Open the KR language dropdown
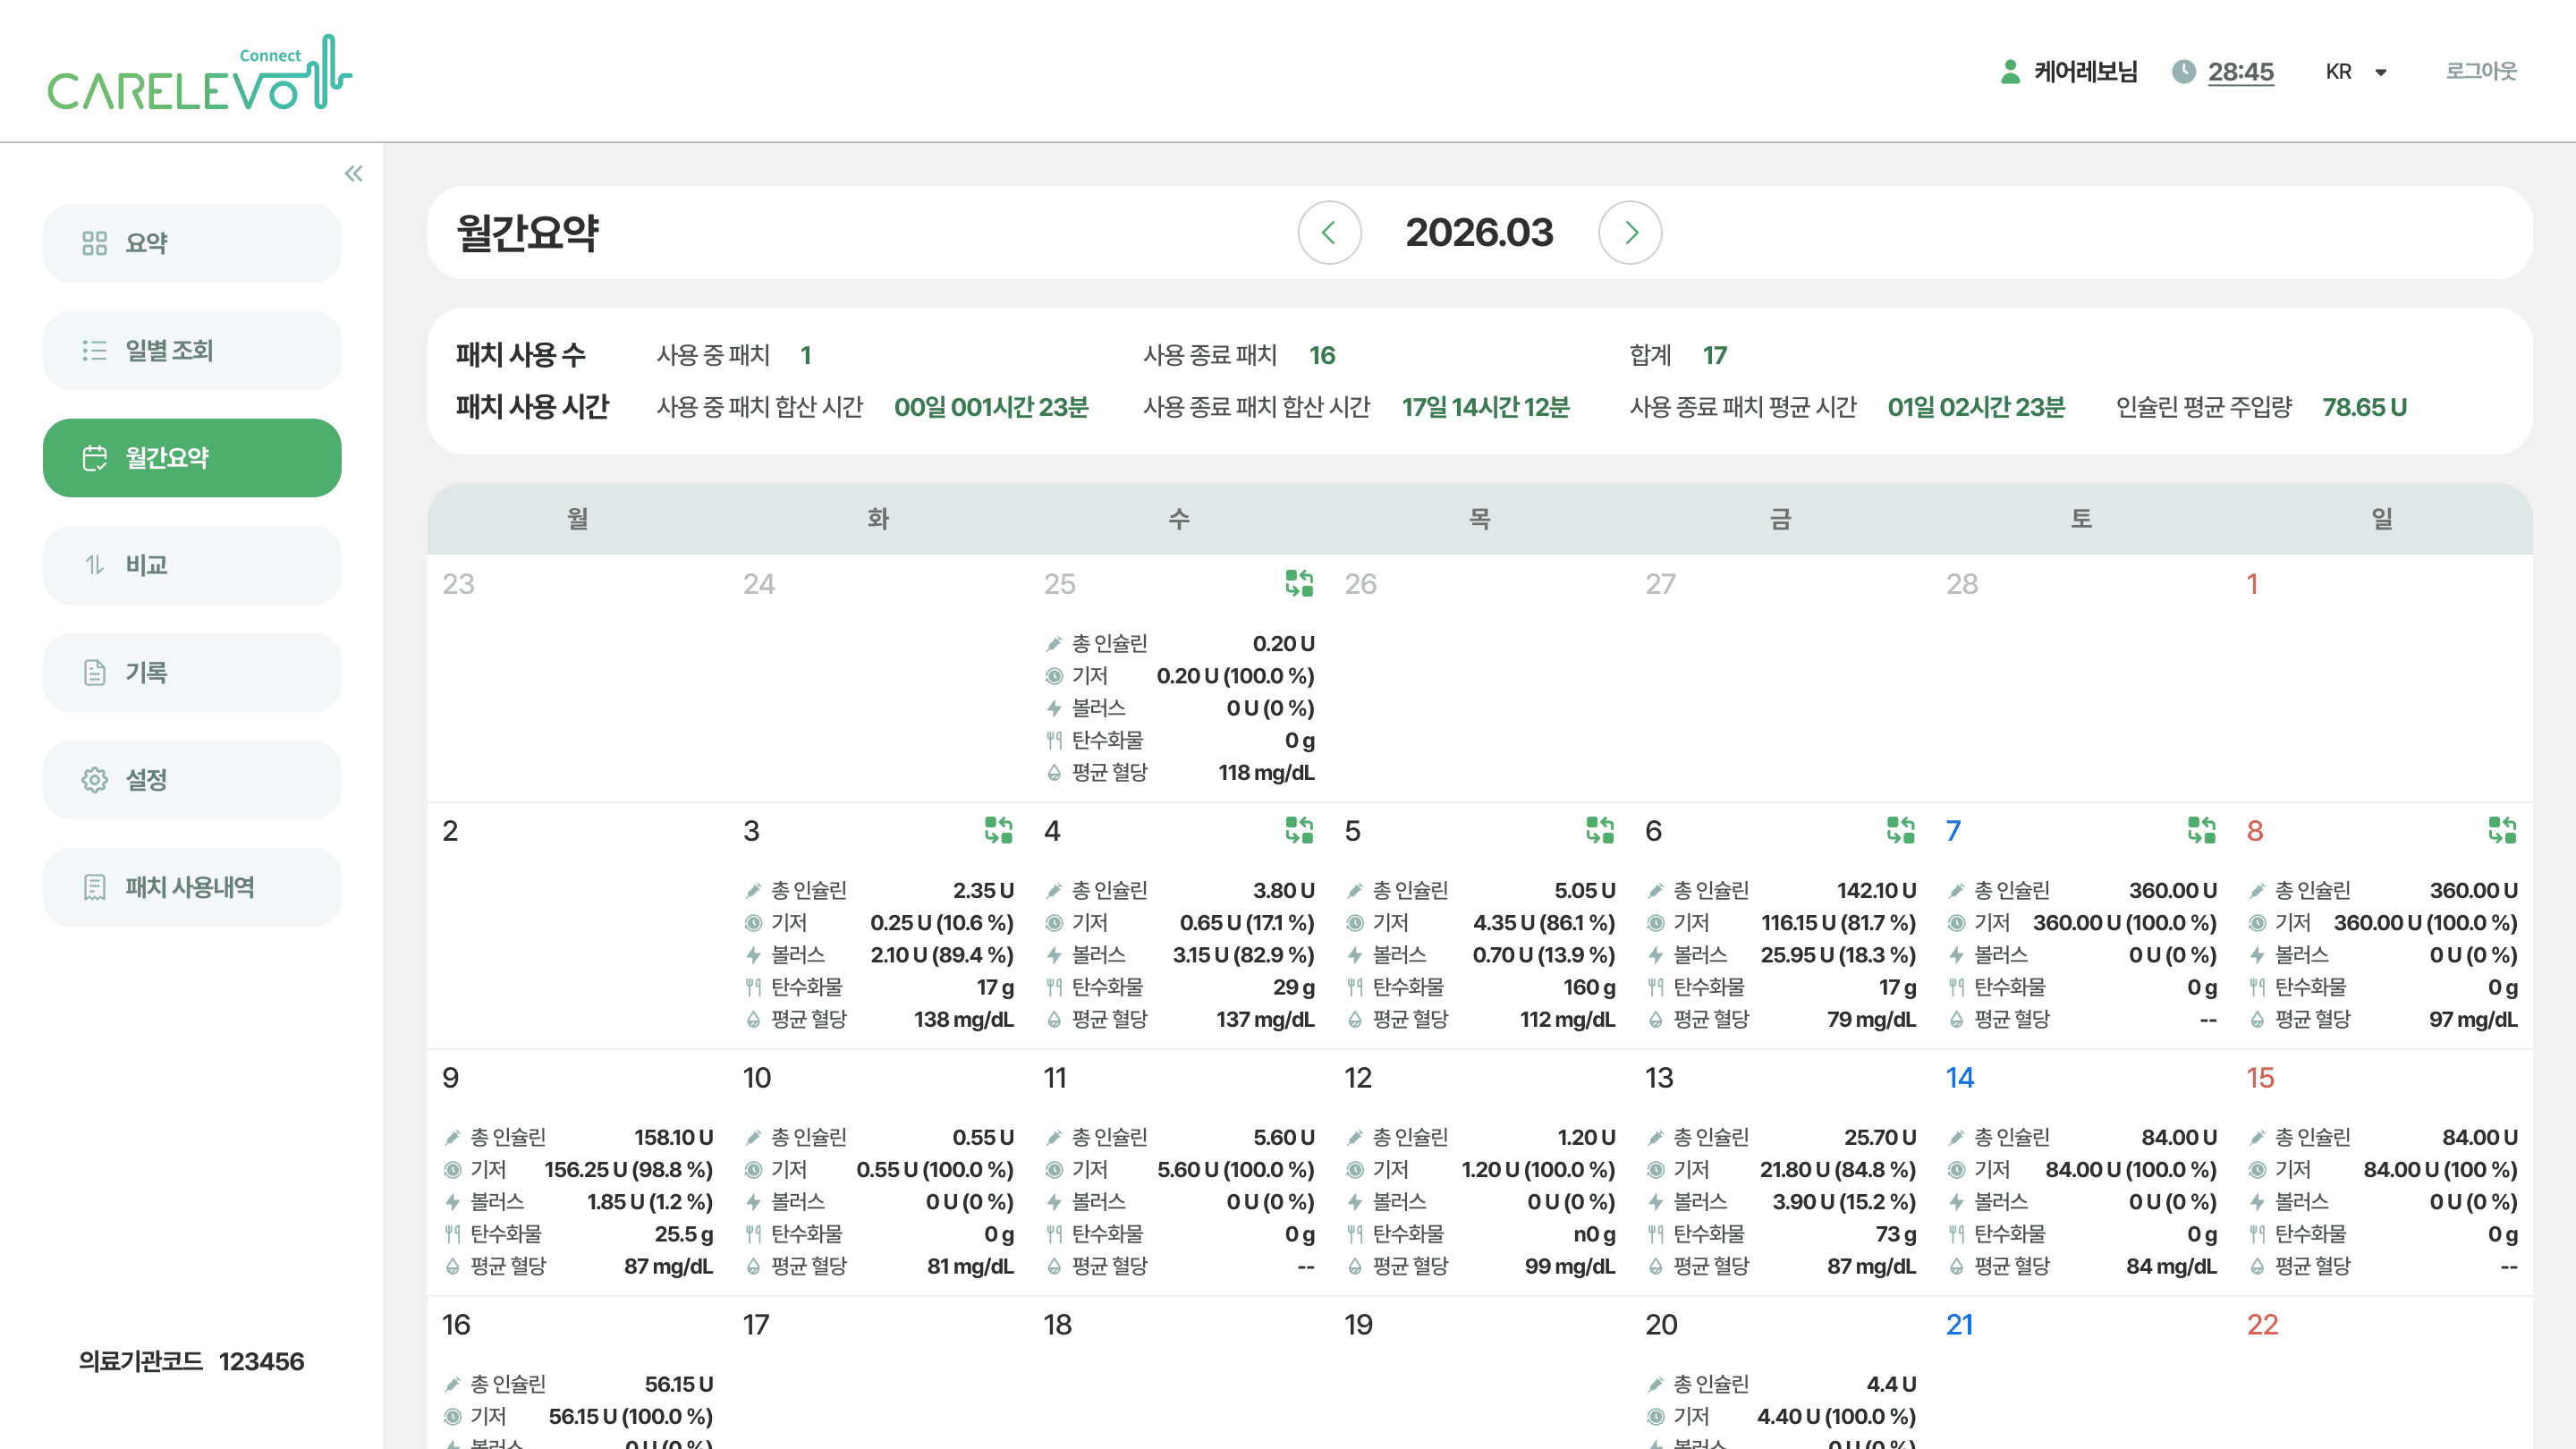This screenshot has height=1449, width=2576. (x=2357, y=72)
